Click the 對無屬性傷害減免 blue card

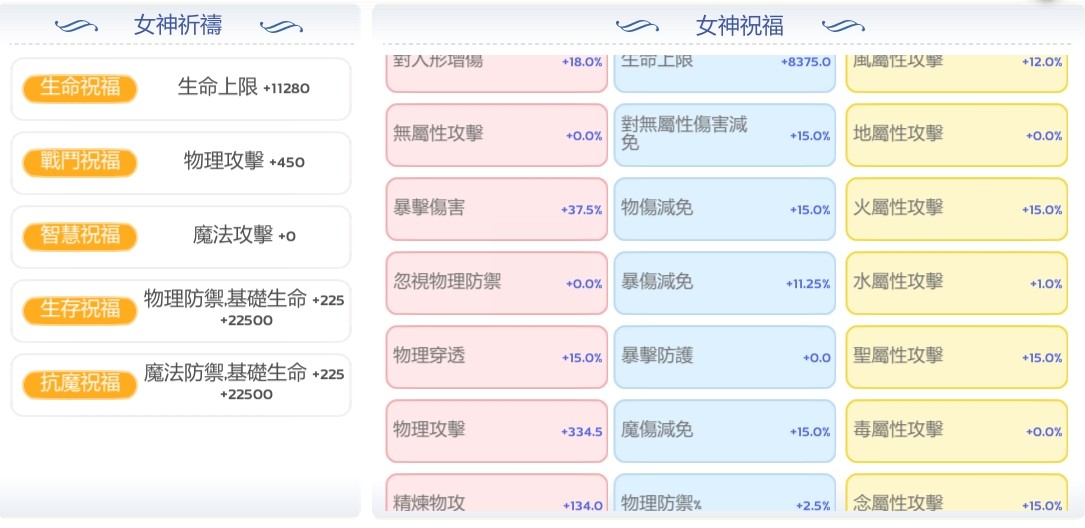[724, 135]
